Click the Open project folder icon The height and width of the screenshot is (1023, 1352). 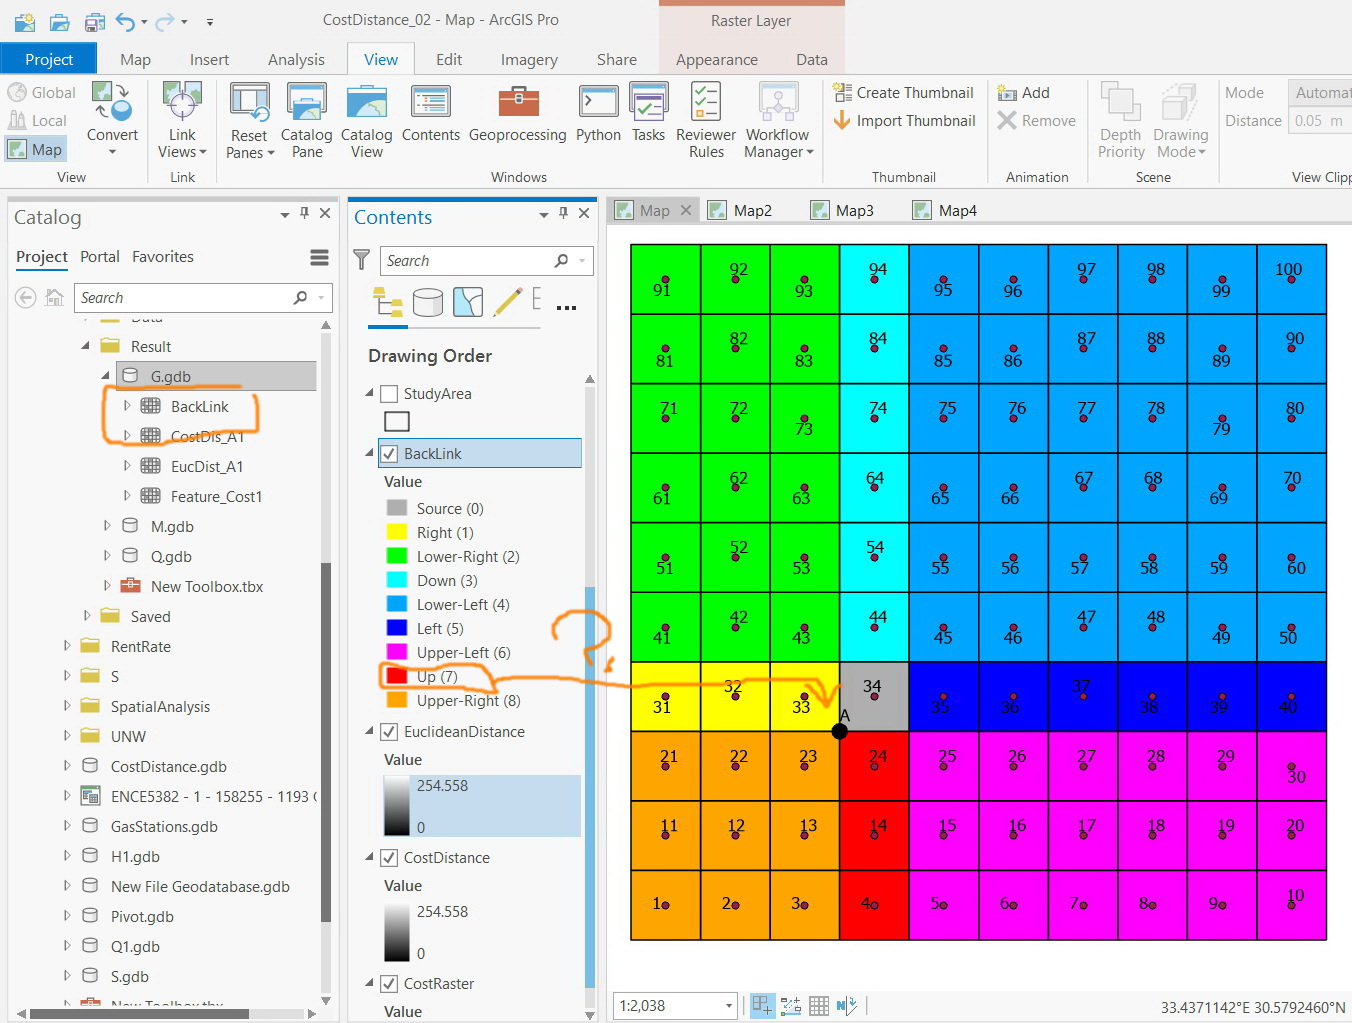click(x=60, y=21)
